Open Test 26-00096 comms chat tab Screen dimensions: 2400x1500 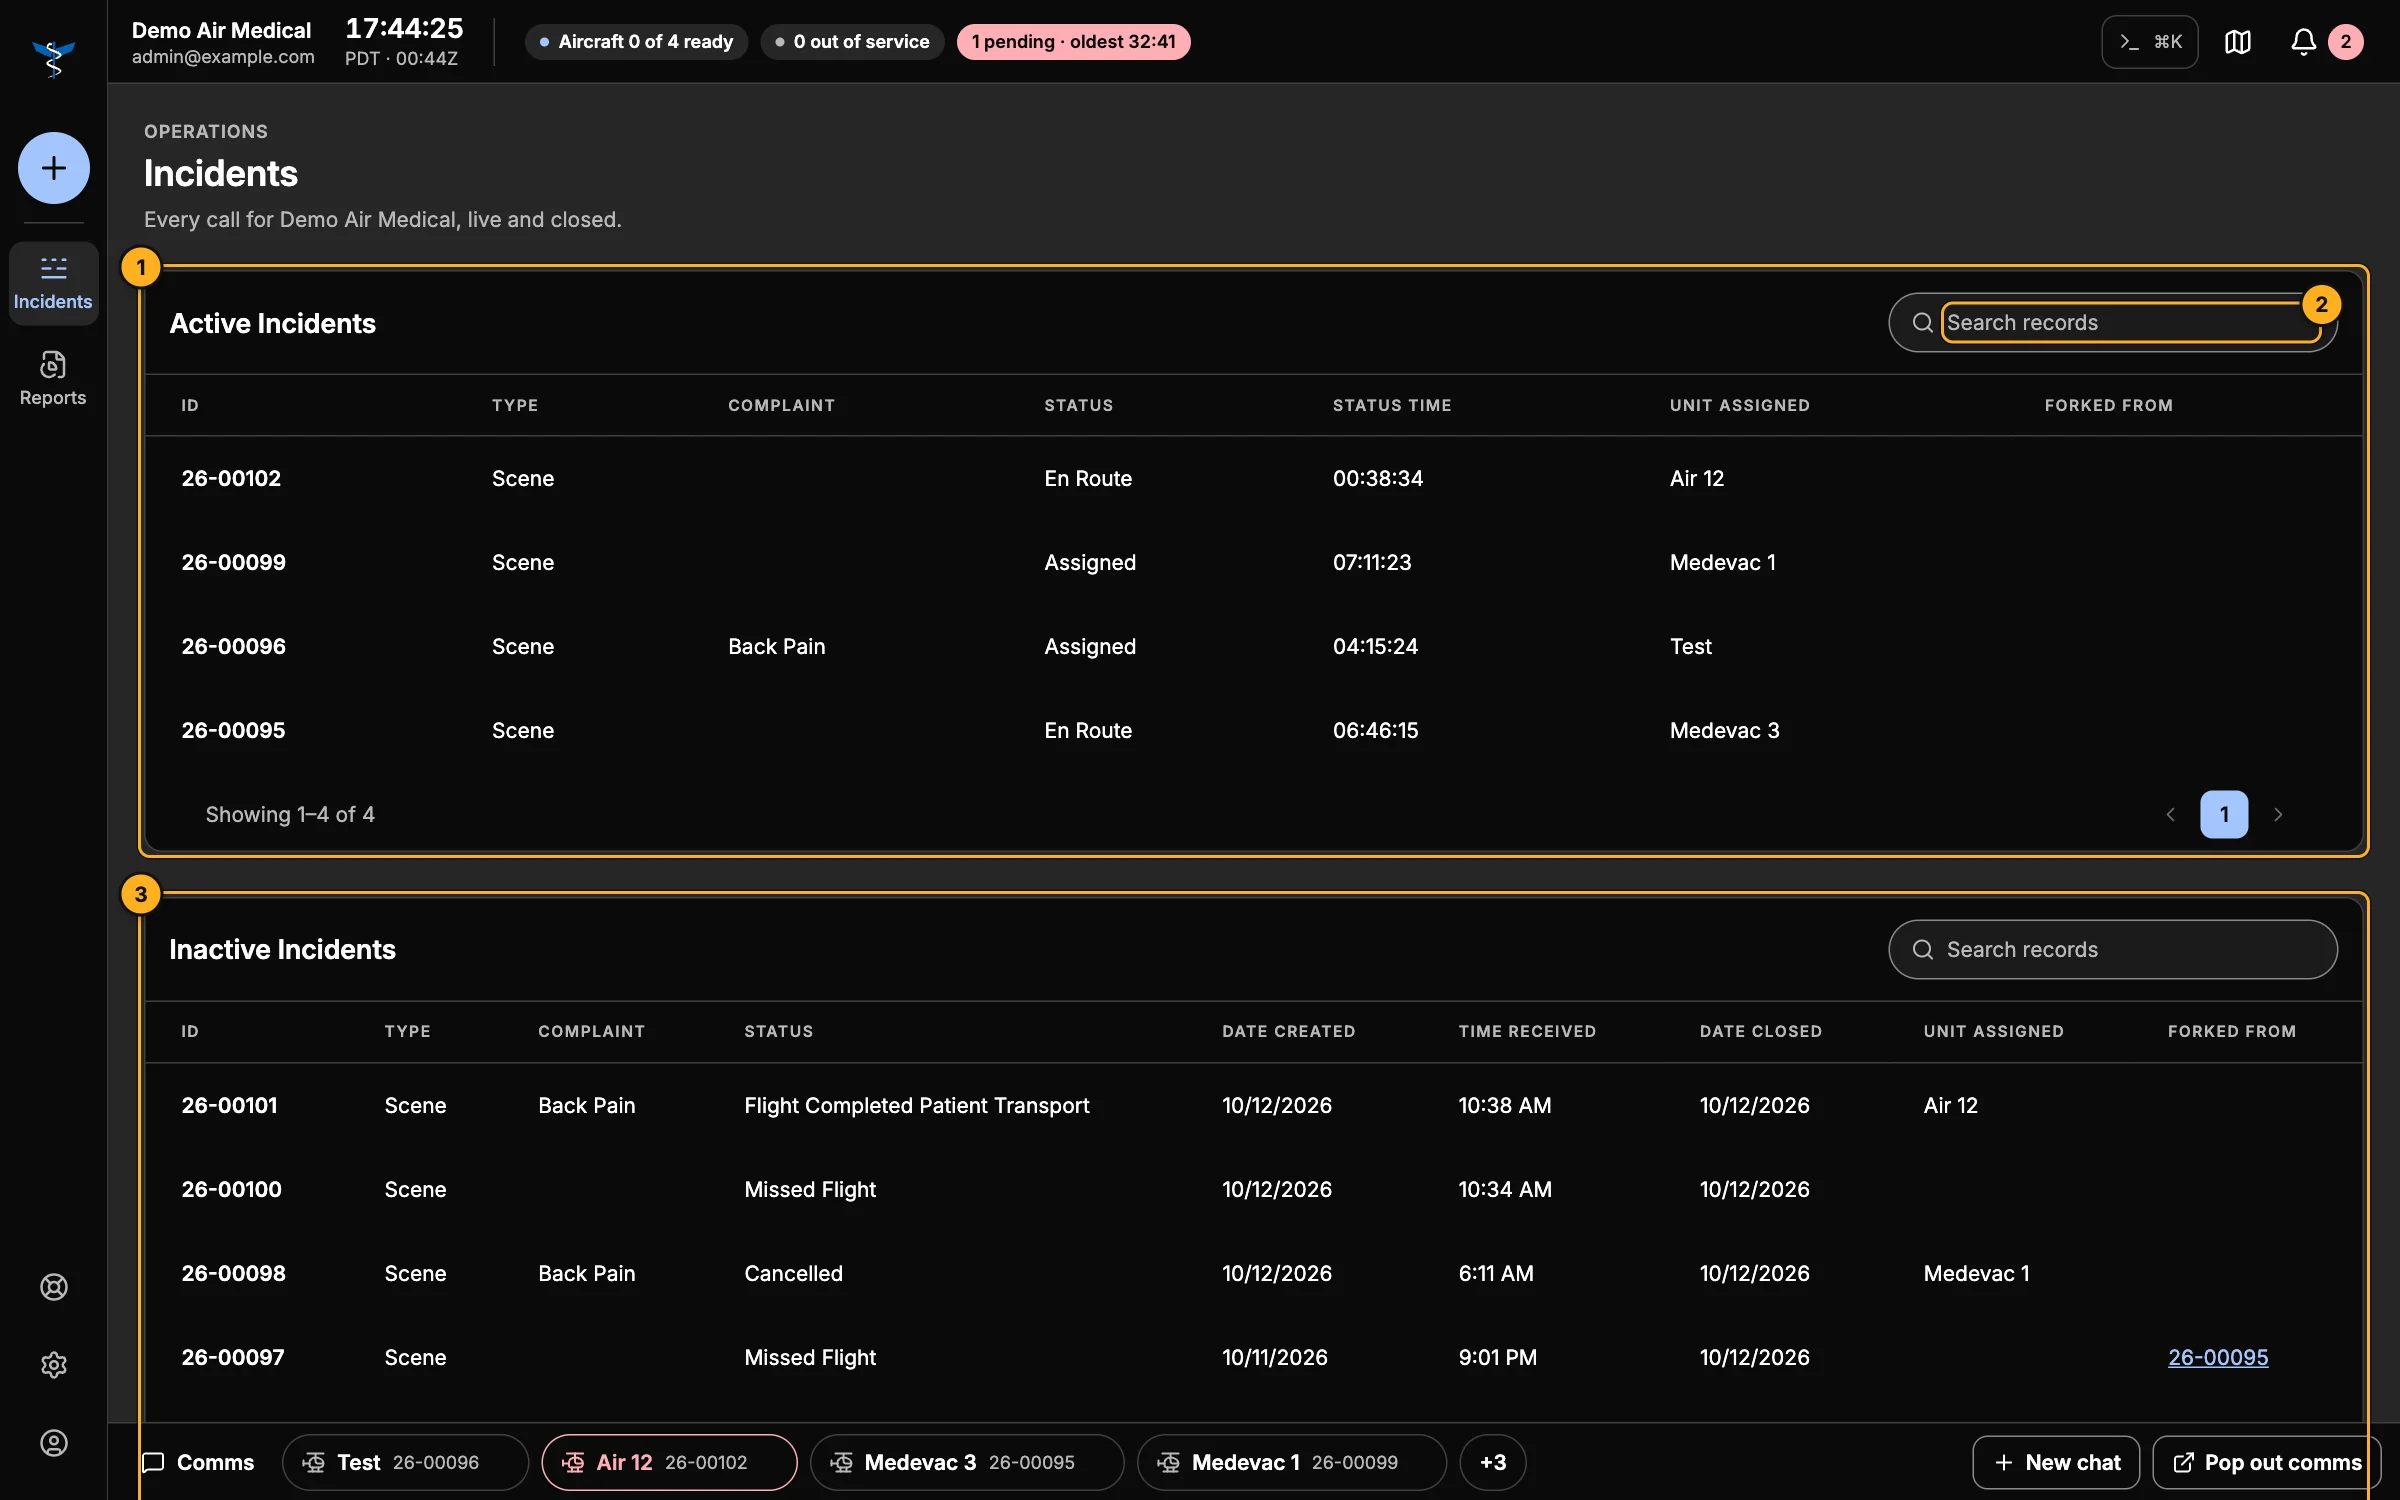[x=405, y=1463]
